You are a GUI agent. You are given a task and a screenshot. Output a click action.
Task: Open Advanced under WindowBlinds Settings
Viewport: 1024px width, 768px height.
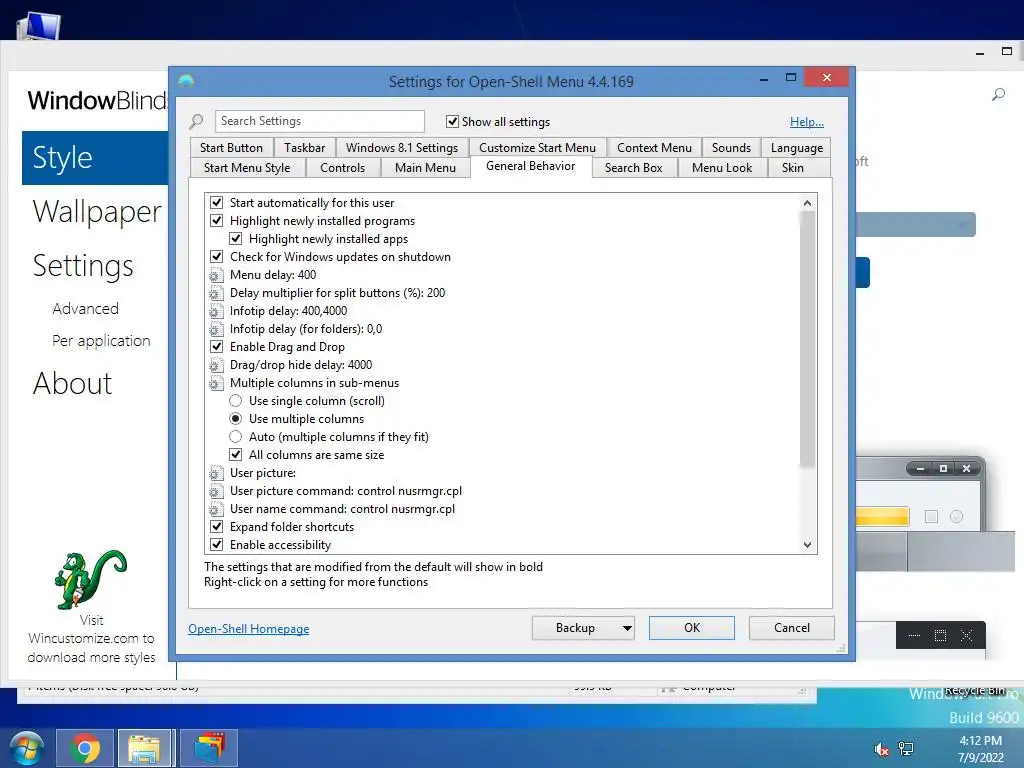[86, 308]
